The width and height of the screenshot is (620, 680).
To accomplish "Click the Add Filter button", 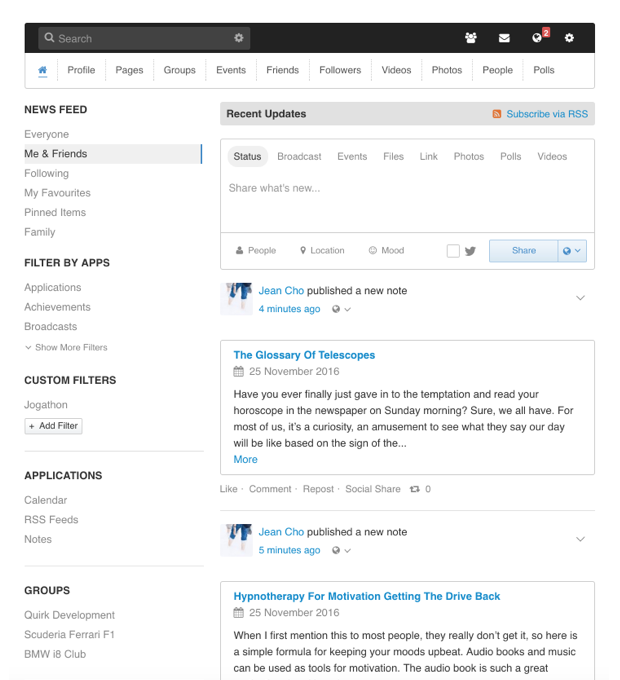I will coord(53,426).
